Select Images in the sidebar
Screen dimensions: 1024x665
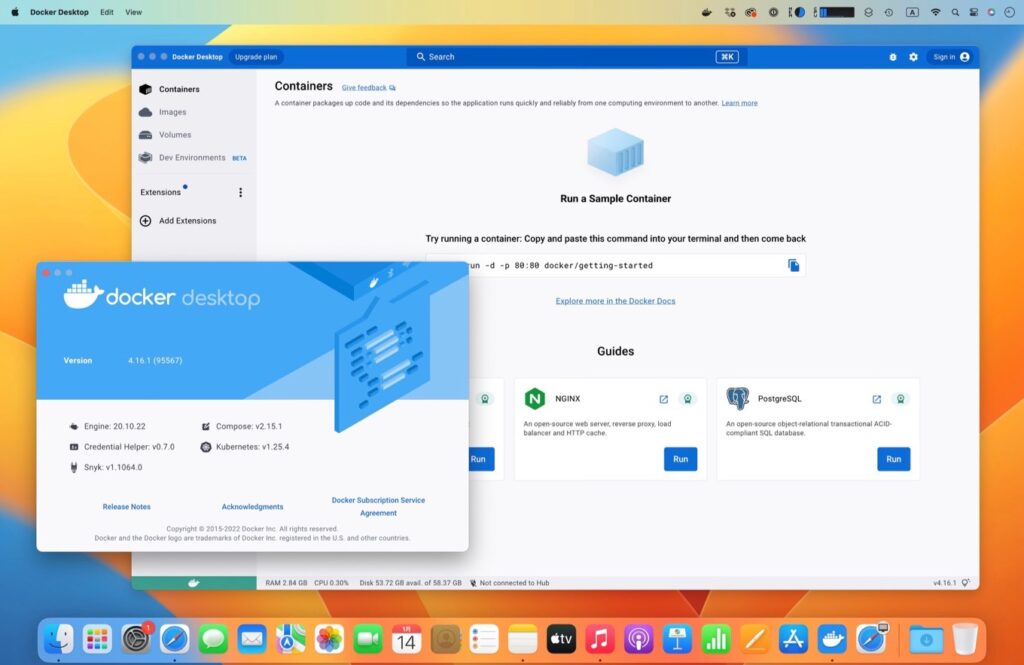click(172, 112)
